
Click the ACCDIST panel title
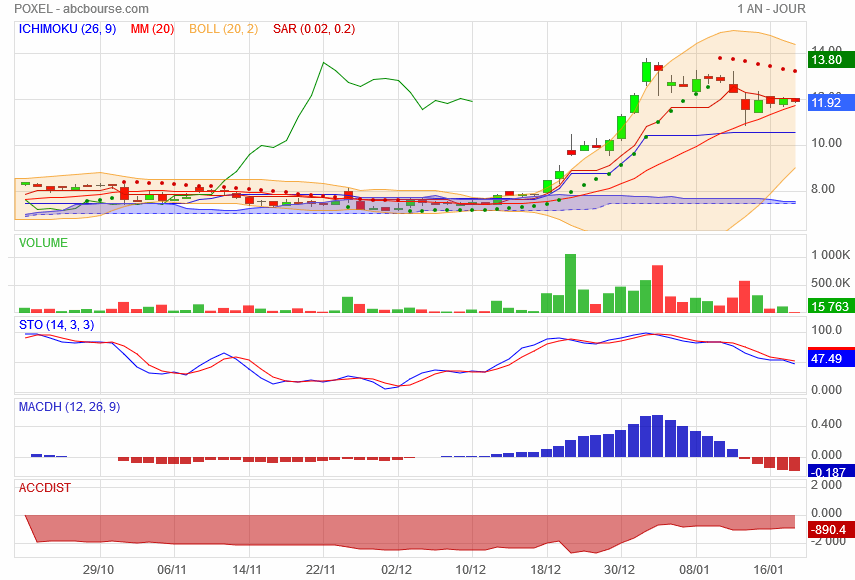click(45, 488)
